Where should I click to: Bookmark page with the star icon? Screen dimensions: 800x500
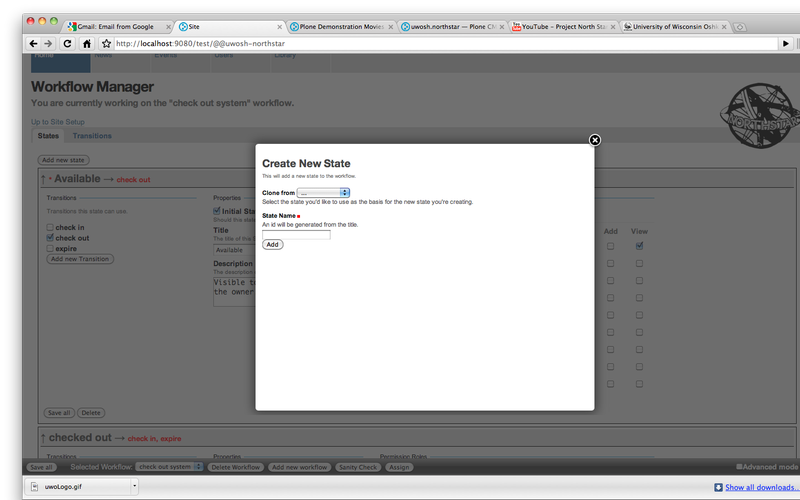tap(106, 44)
